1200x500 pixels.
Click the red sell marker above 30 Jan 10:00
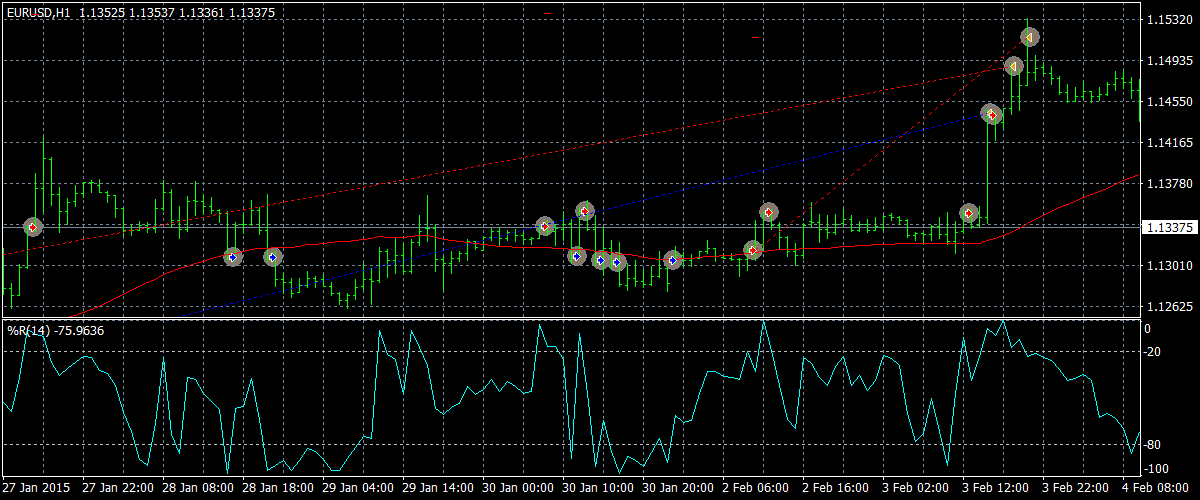point(585,211)
